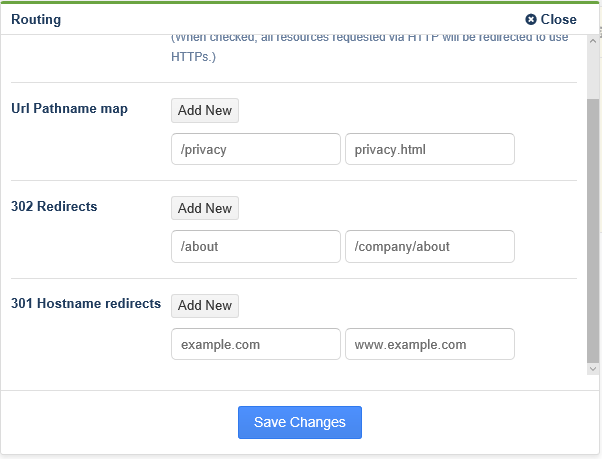Viewport: 602px width, 459px height.
Task: Add new Url Pathname map entry
Action: pyautogui.click(x=205, y=111)
